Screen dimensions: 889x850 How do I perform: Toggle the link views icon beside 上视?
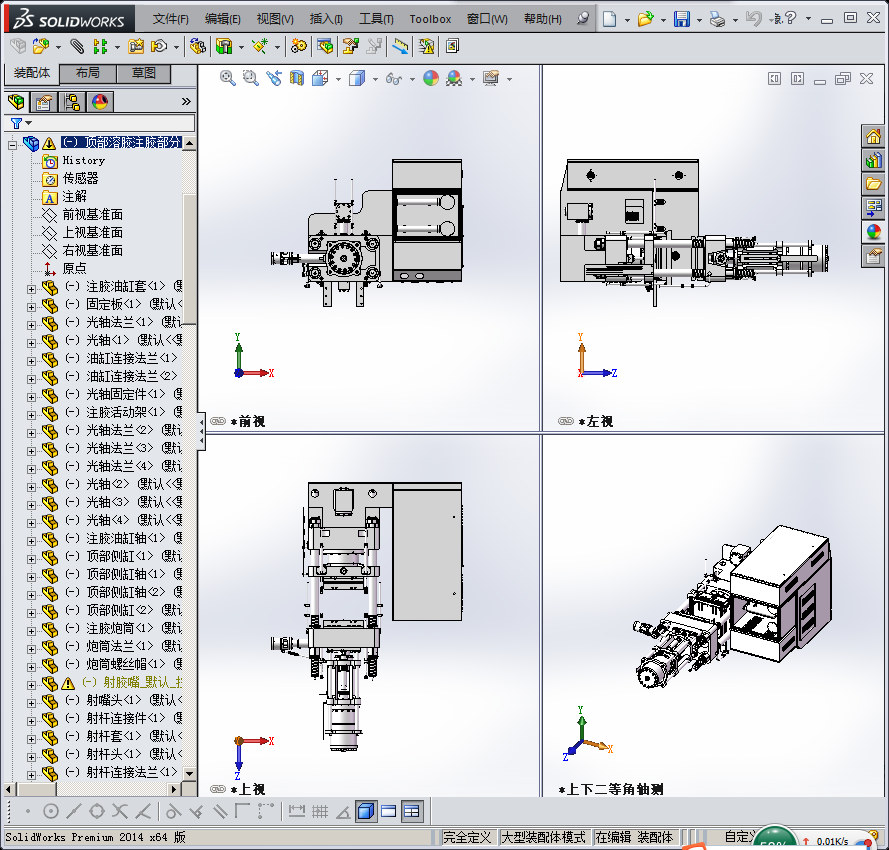218,789
